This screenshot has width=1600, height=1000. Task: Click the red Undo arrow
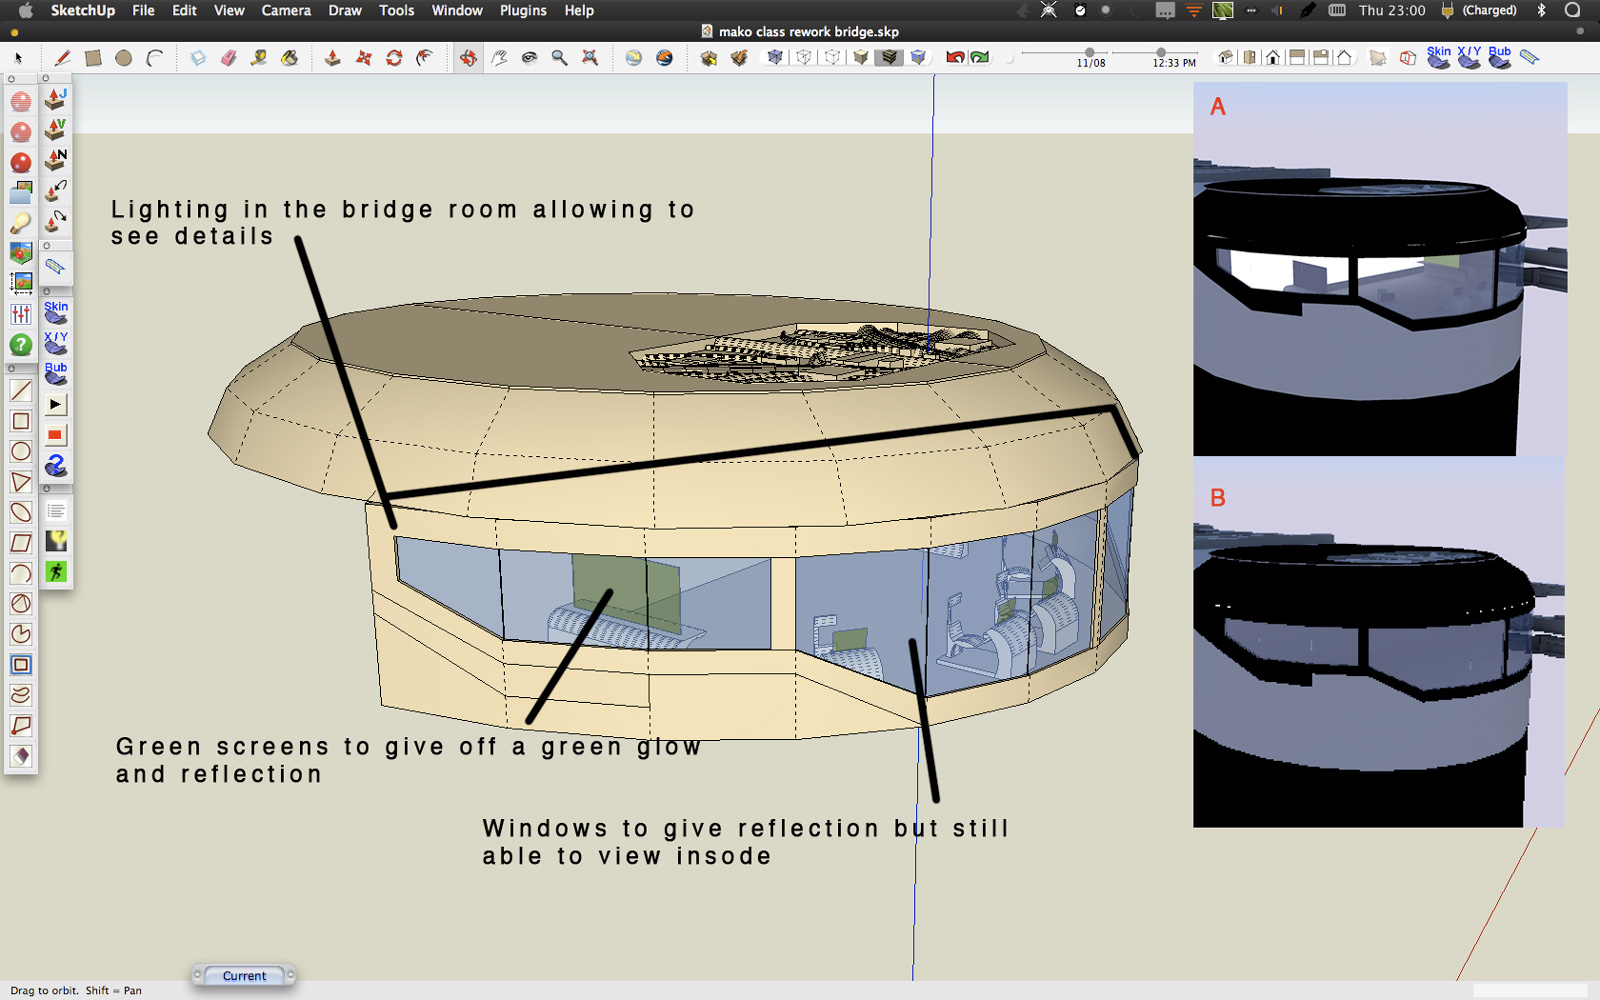[x=955, y=58]
